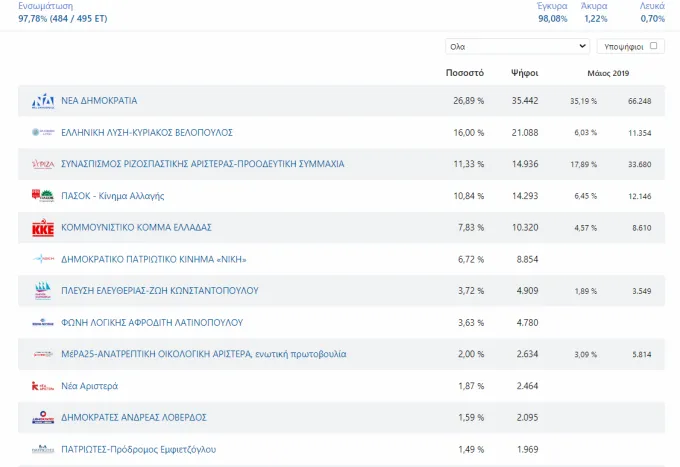Click the Ψήφοι column header
This screenshot has height=467, width=680.
[x=525, y=73]
